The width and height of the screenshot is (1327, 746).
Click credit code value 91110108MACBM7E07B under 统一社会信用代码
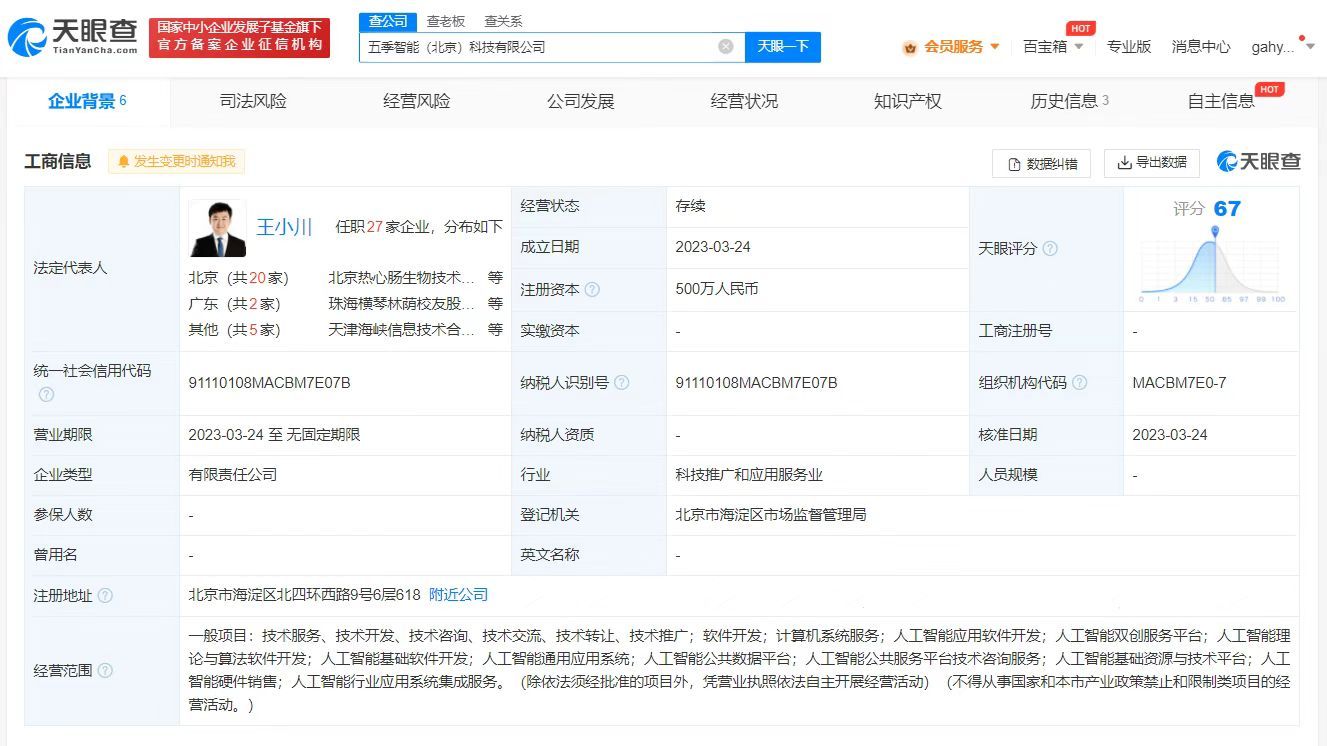coord(269,382)
